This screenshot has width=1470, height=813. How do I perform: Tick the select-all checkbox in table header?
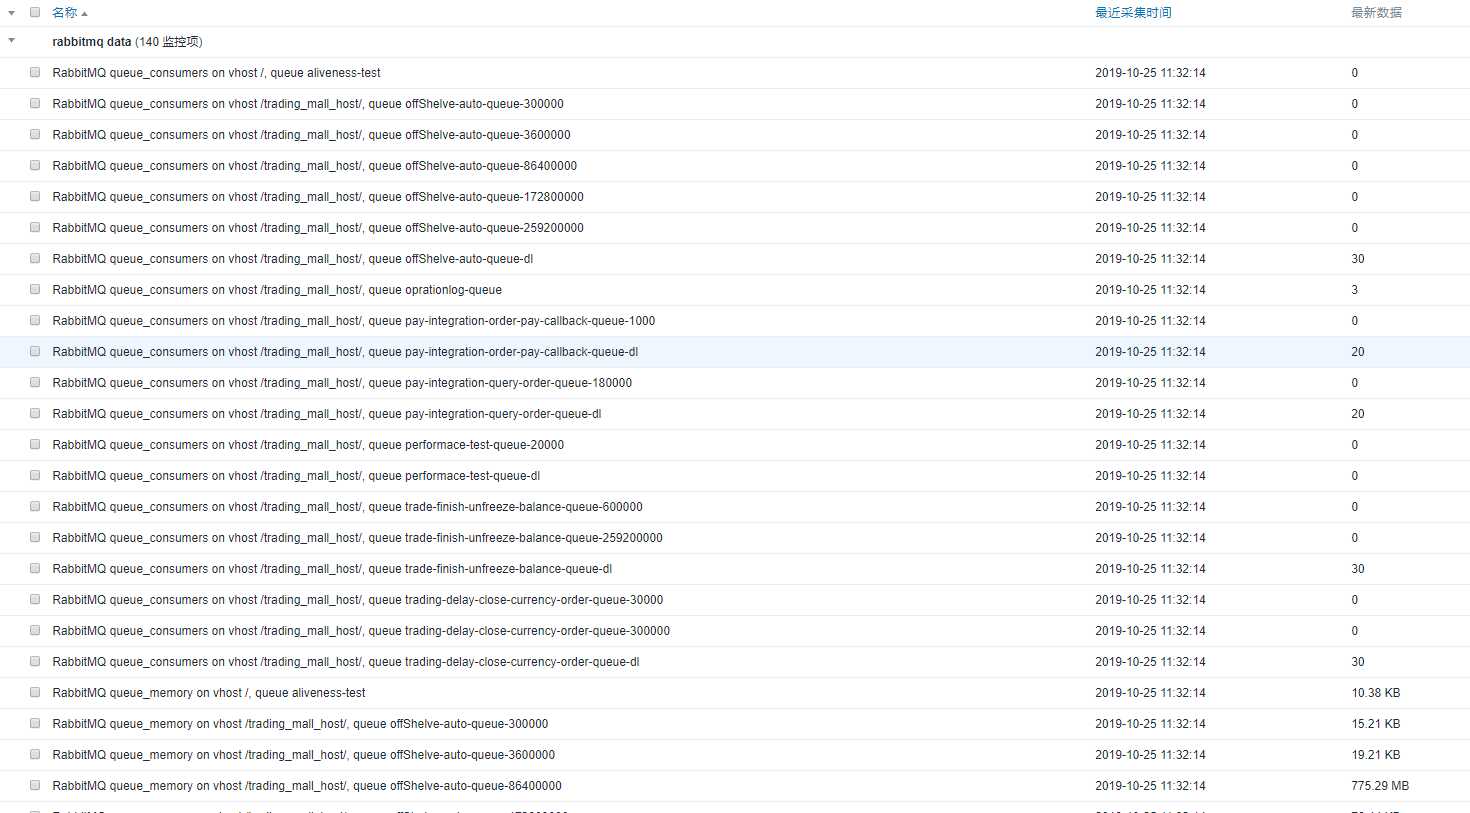(35, 12)
